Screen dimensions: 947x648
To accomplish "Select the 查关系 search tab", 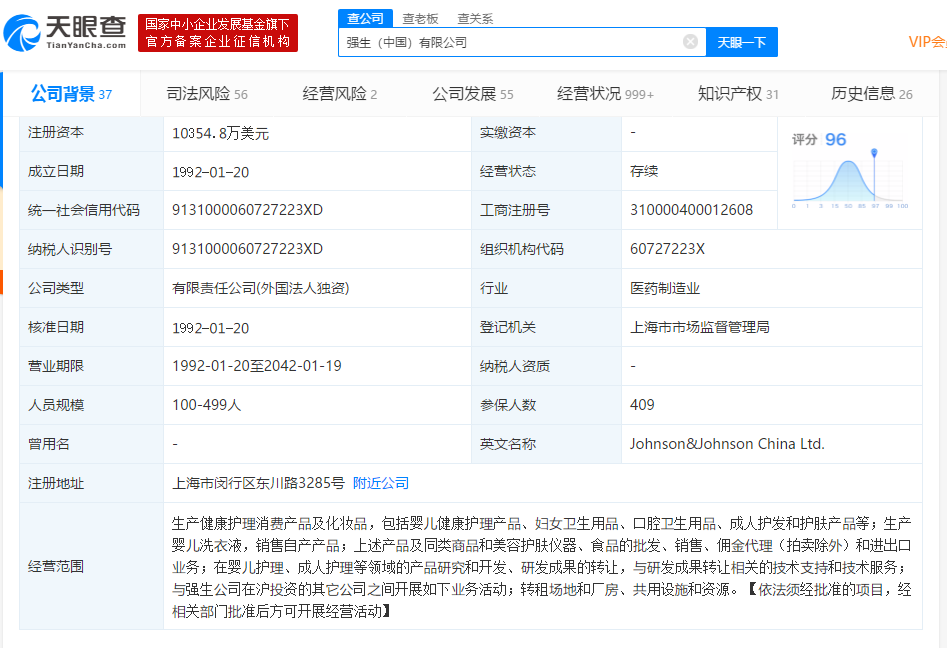I will (475, 19).
